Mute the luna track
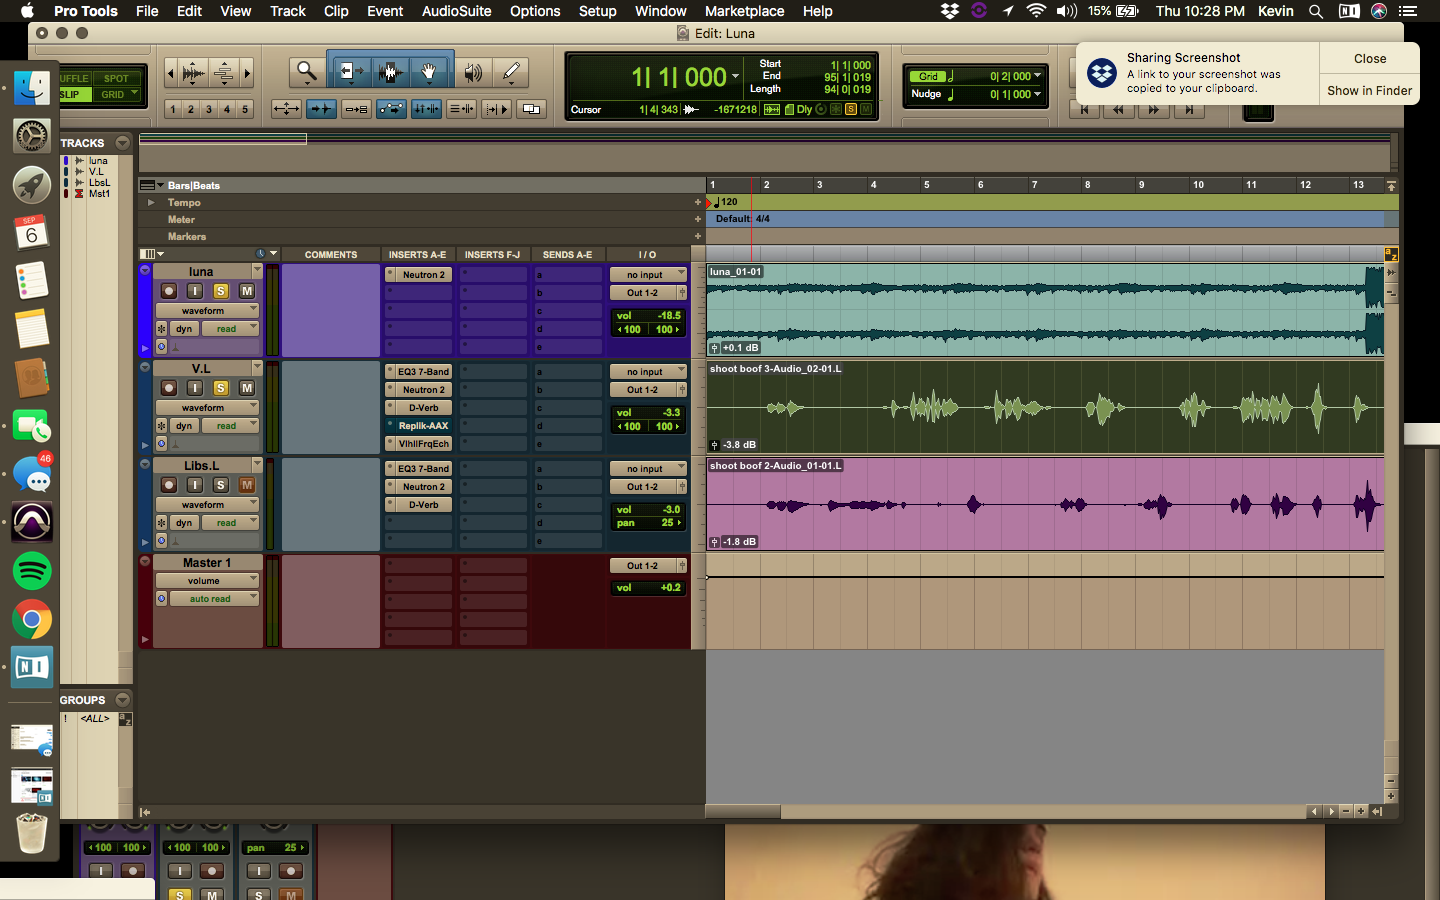Image resolution: width=1440 pixels, height=900 pixels. (x=247, y=291)
